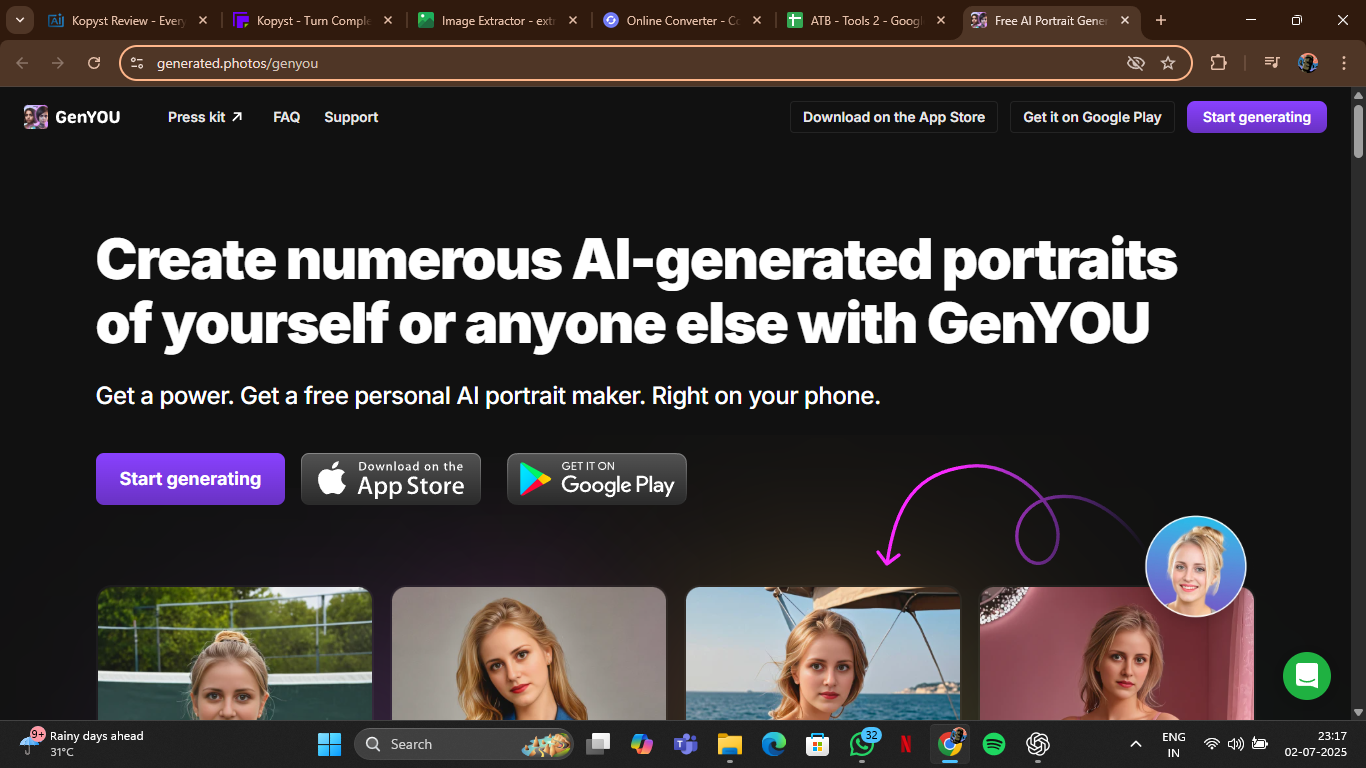Open the Windows Start menu
Screen dimensions: 1366x768
pos(329,744)
